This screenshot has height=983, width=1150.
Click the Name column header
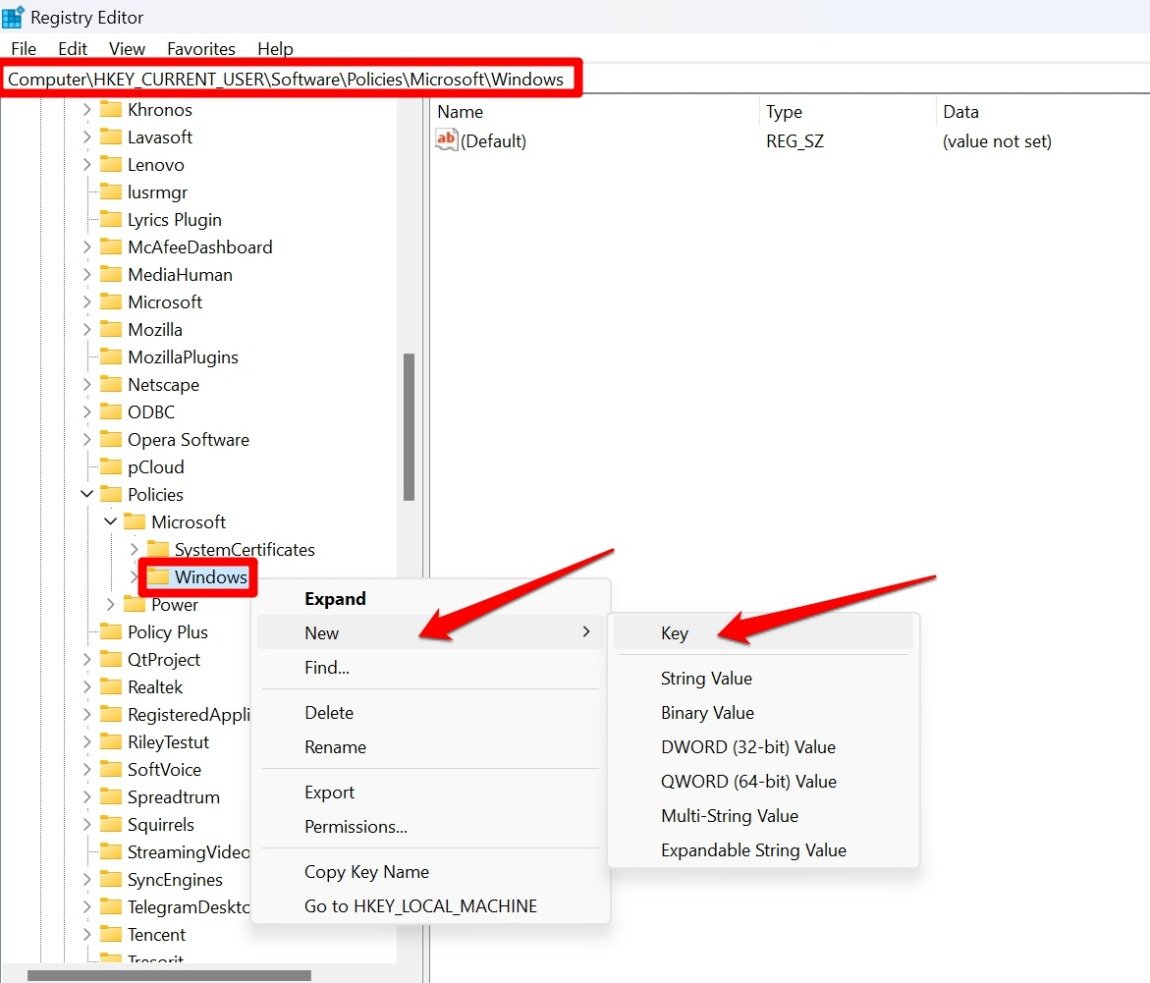(x=595, y=112)
